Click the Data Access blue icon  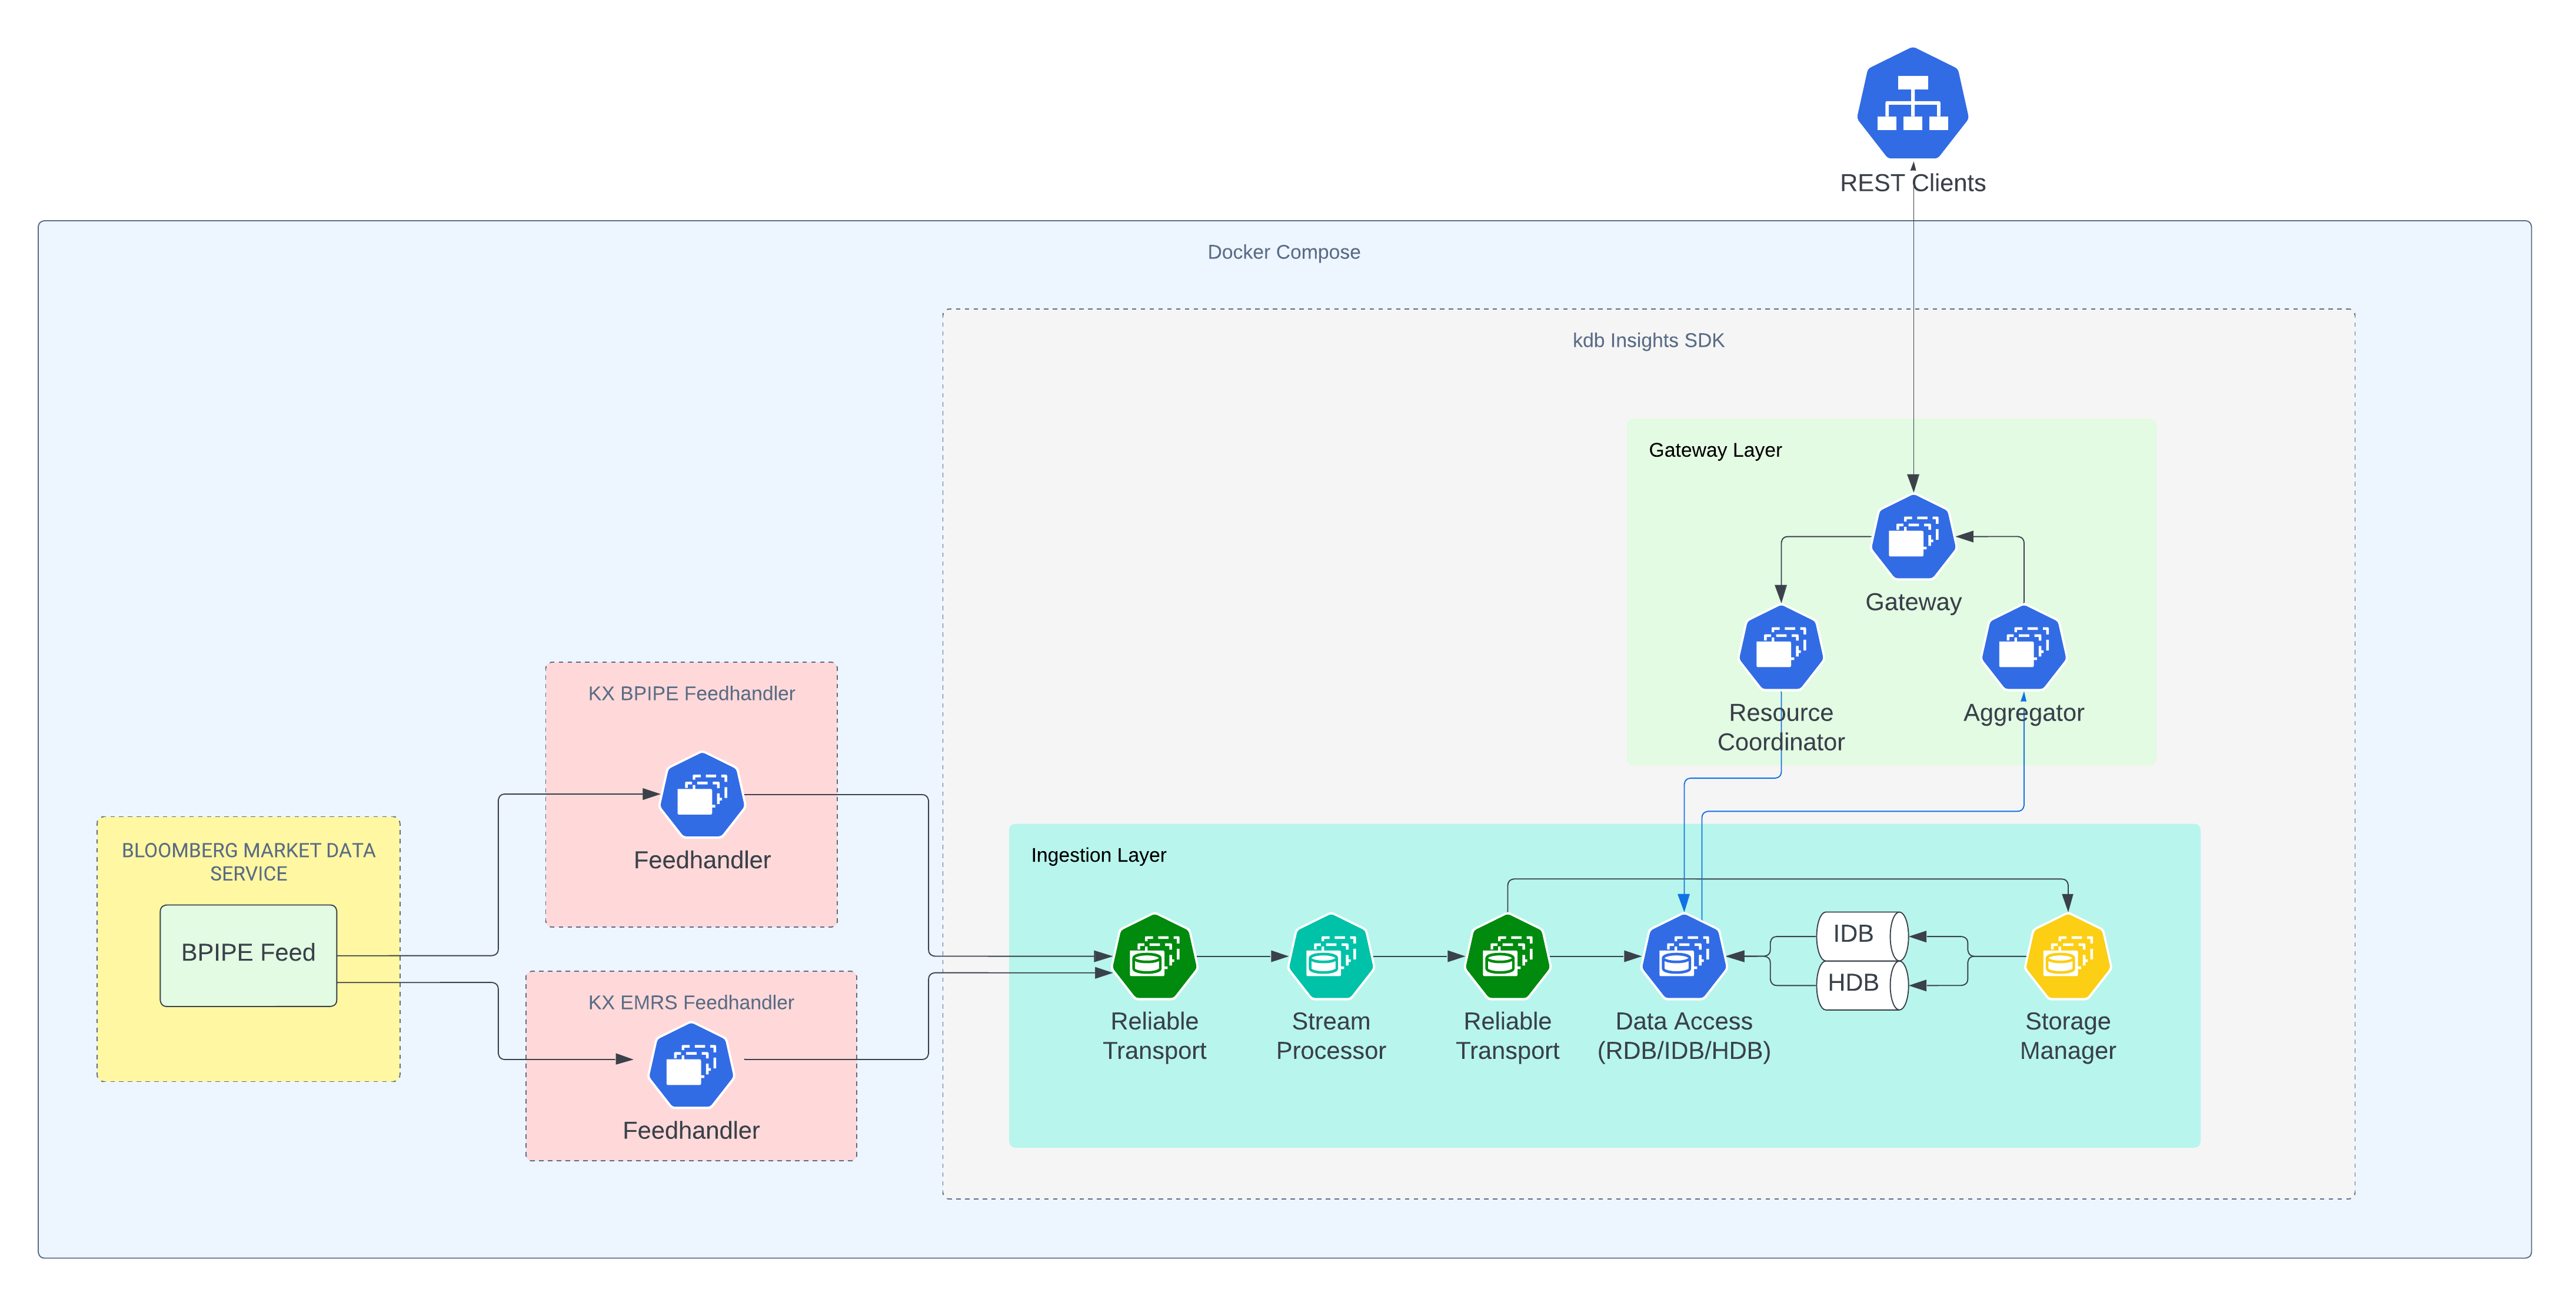(1684, 956)
